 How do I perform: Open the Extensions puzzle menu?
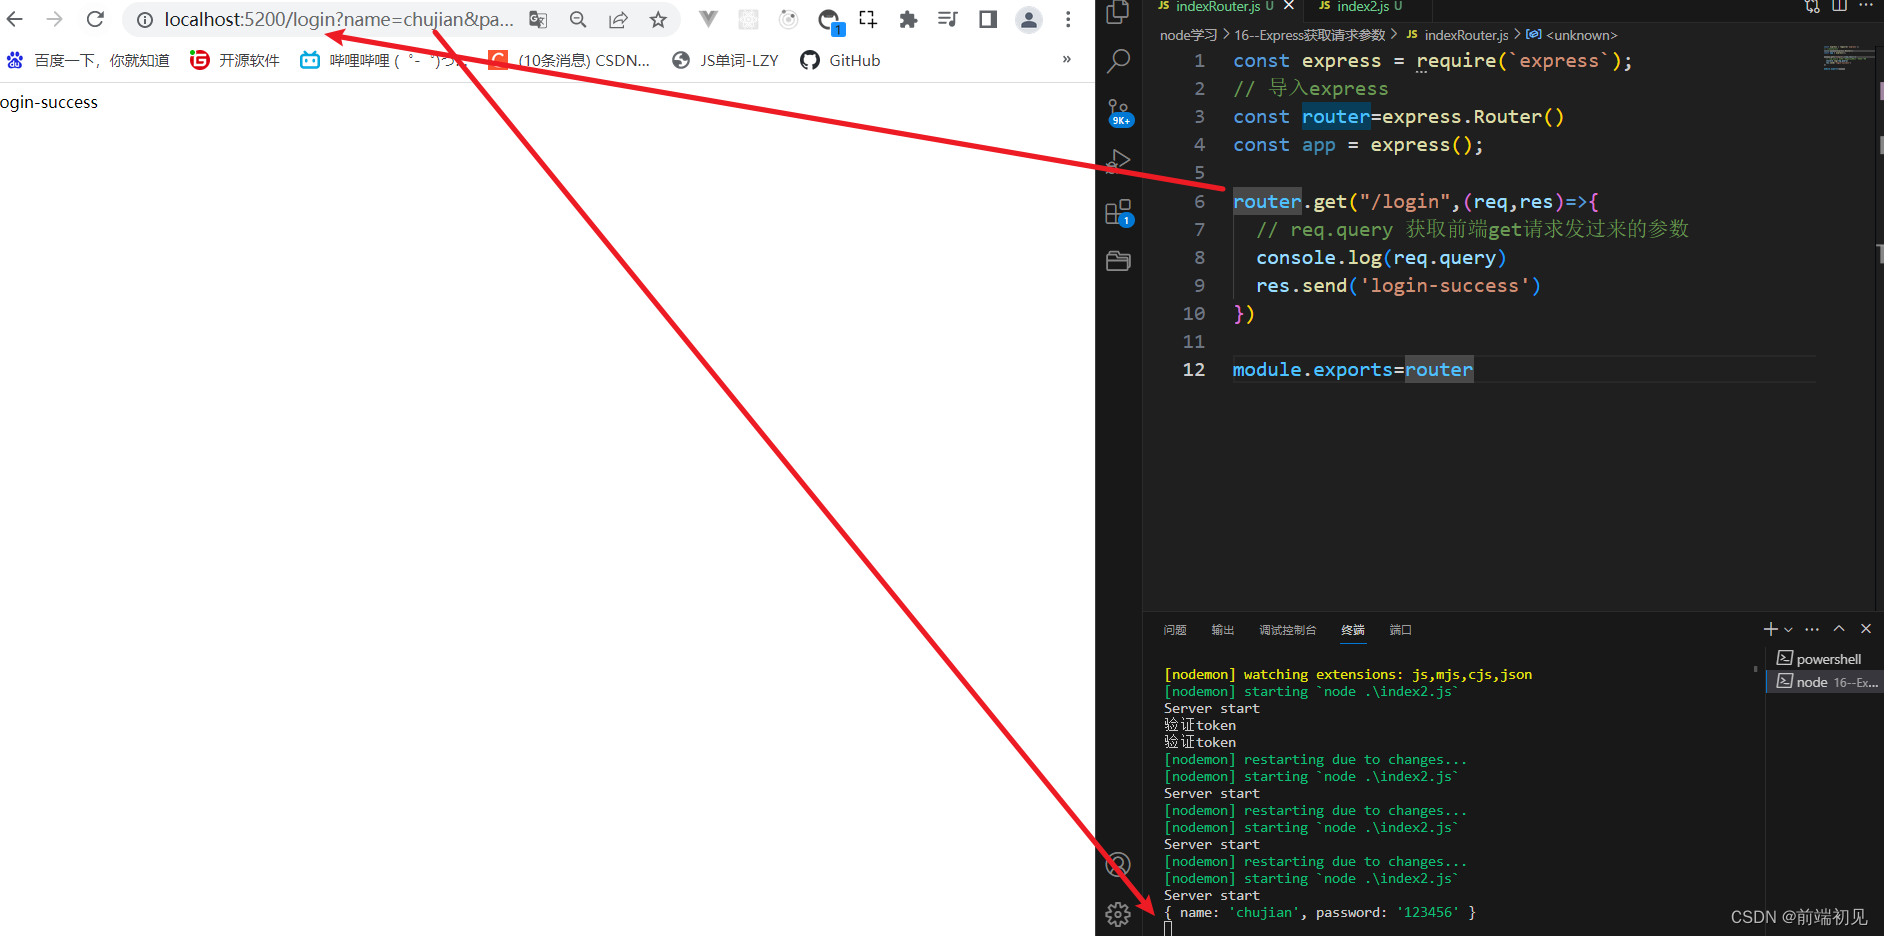(908, 19)
